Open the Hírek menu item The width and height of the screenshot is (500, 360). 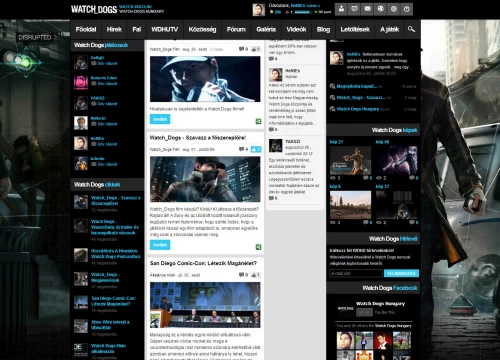114,29
